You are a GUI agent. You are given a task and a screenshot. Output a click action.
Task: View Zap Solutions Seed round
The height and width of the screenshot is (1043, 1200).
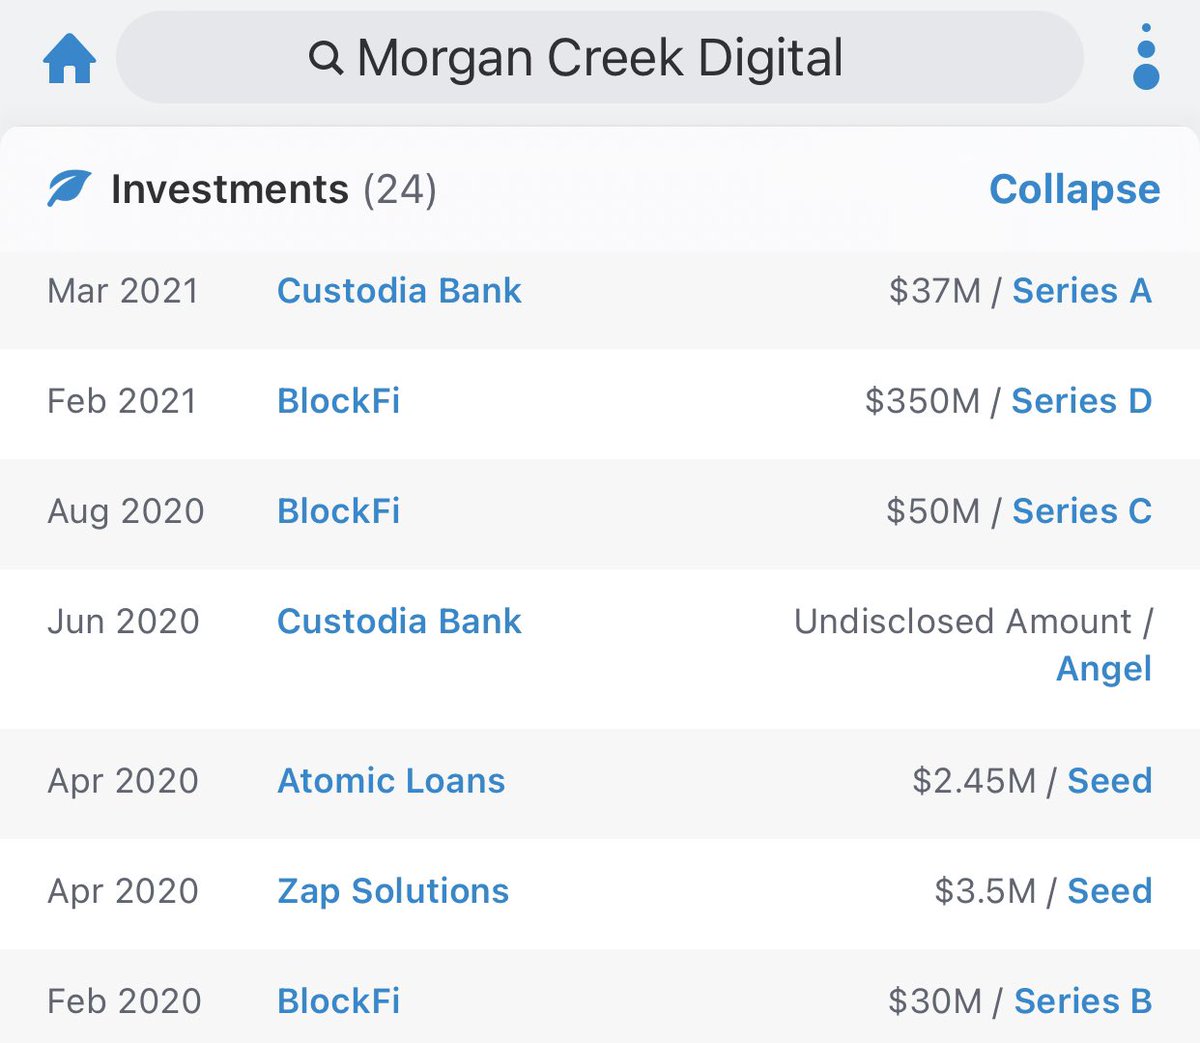1109,891
